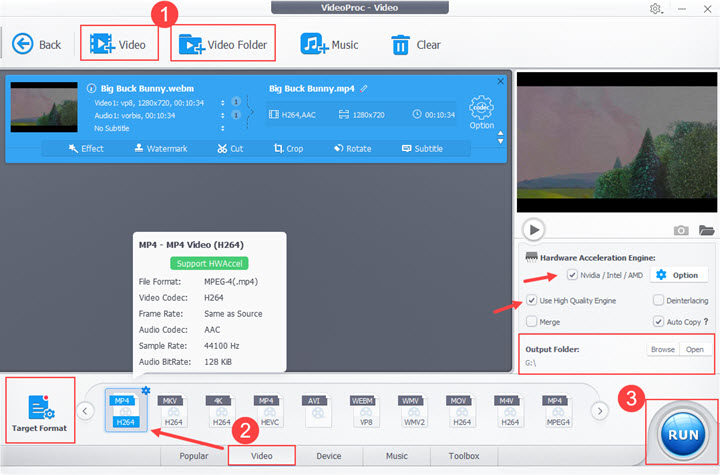Show previous formats with left arrow
The image size is (720, 475).
tap(85, 411)
